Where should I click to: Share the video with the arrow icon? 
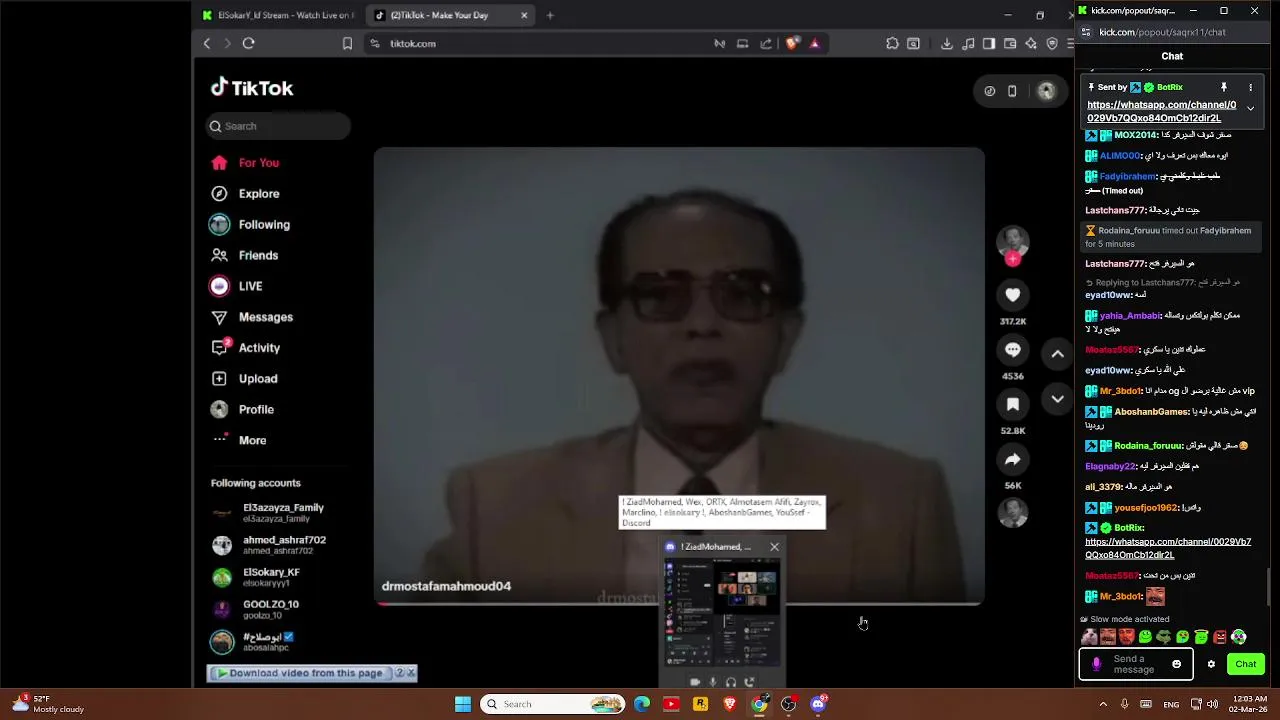click(x=1012, y=459)
